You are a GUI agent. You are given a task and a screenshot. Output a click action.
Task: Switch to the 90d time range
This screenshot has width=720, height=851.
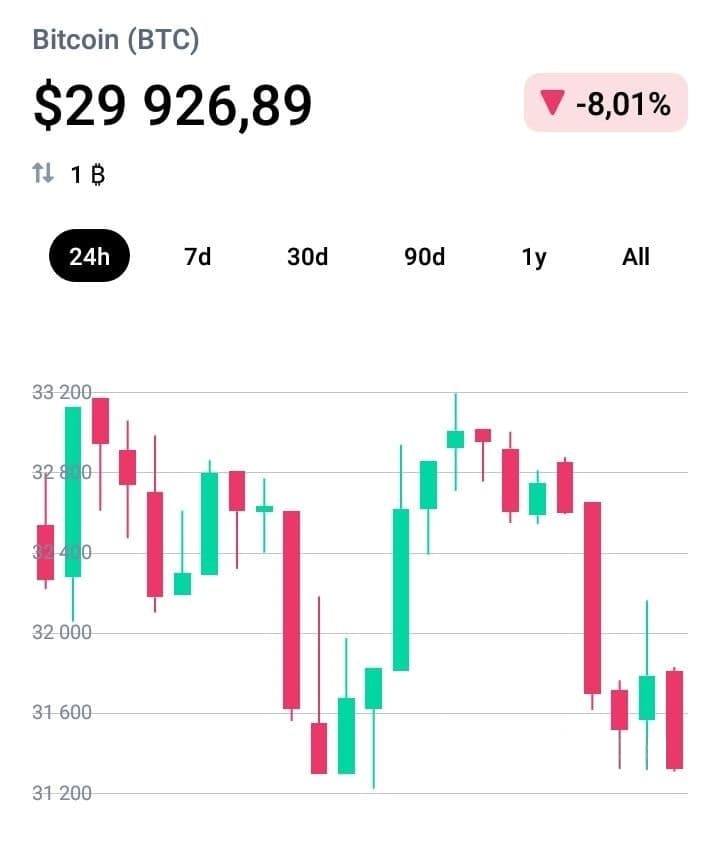[424, 257]
